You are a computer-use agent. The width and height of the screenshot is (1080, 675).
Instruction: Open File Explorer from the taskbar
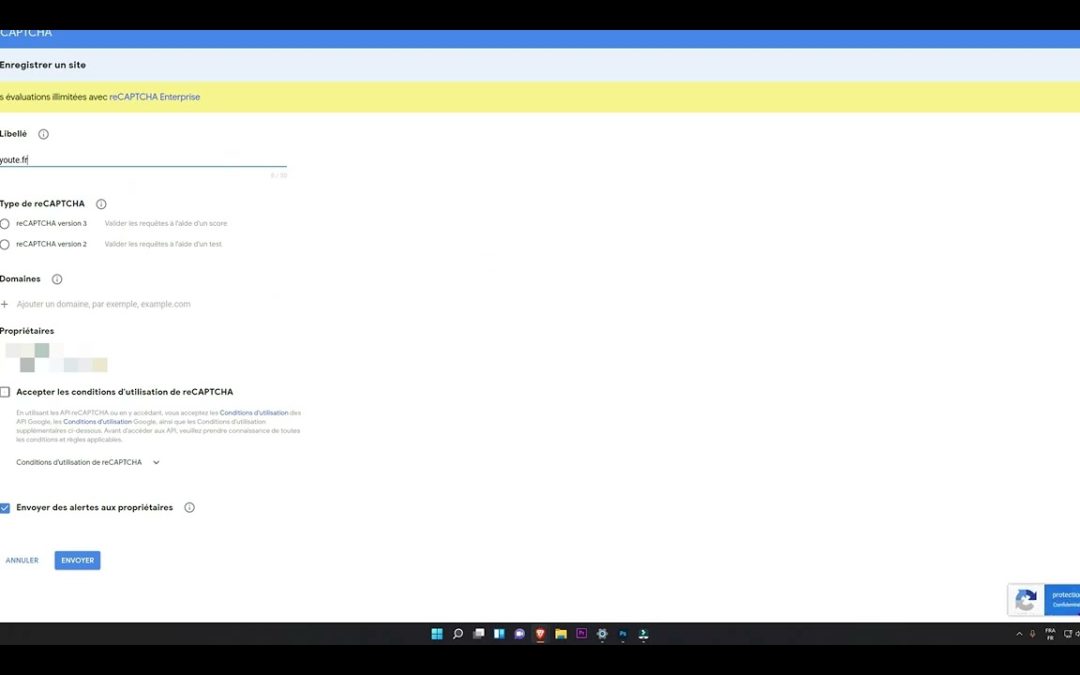(561, 634)
